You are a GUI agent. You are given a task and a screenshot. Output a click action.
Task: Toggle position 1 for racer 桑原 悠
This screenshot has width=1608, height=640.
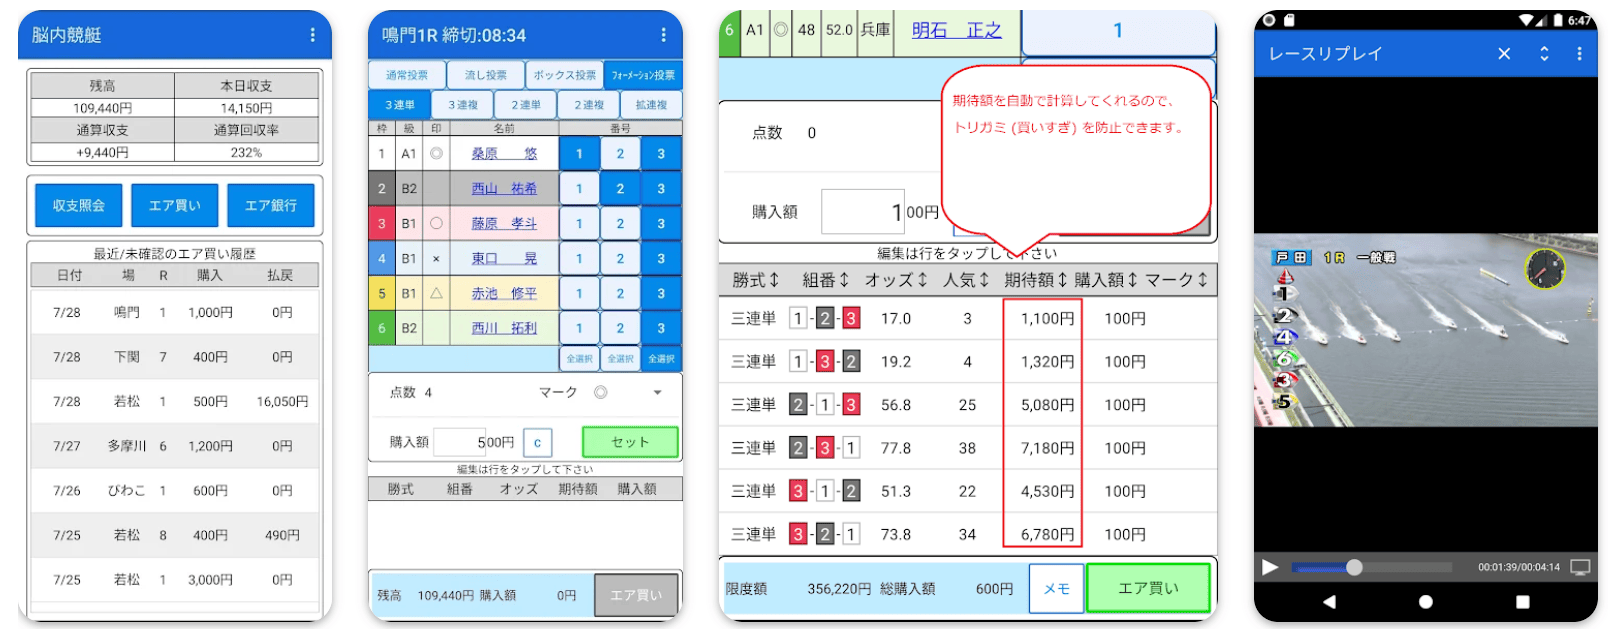point(579,154)
